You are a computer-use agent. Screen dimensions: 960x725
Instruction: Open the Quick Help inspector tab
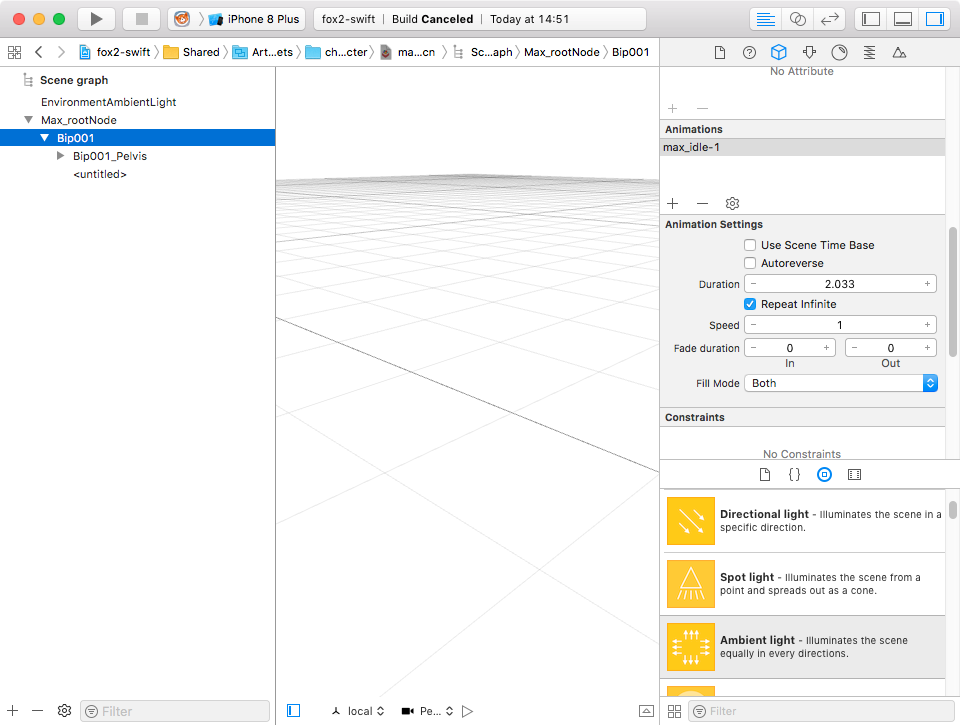749,53
